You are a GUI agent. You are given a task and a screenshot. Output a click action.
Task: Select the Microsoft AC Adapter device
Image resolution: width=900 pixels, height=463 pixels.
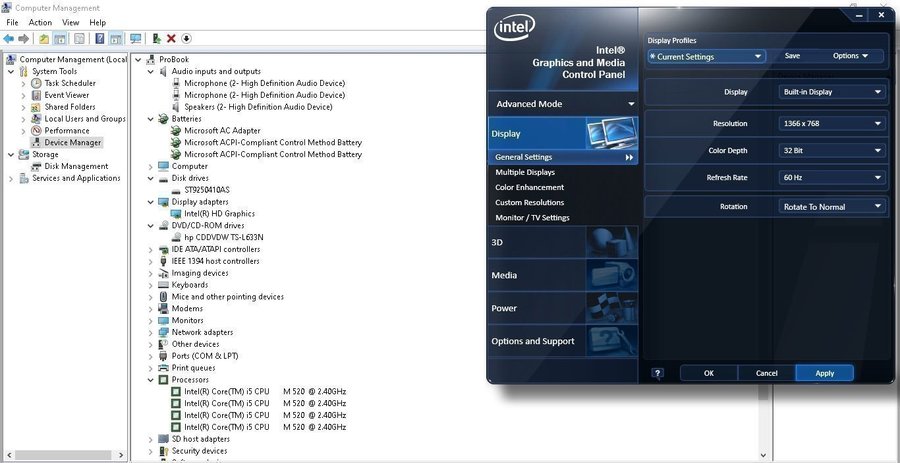point(222,130)
